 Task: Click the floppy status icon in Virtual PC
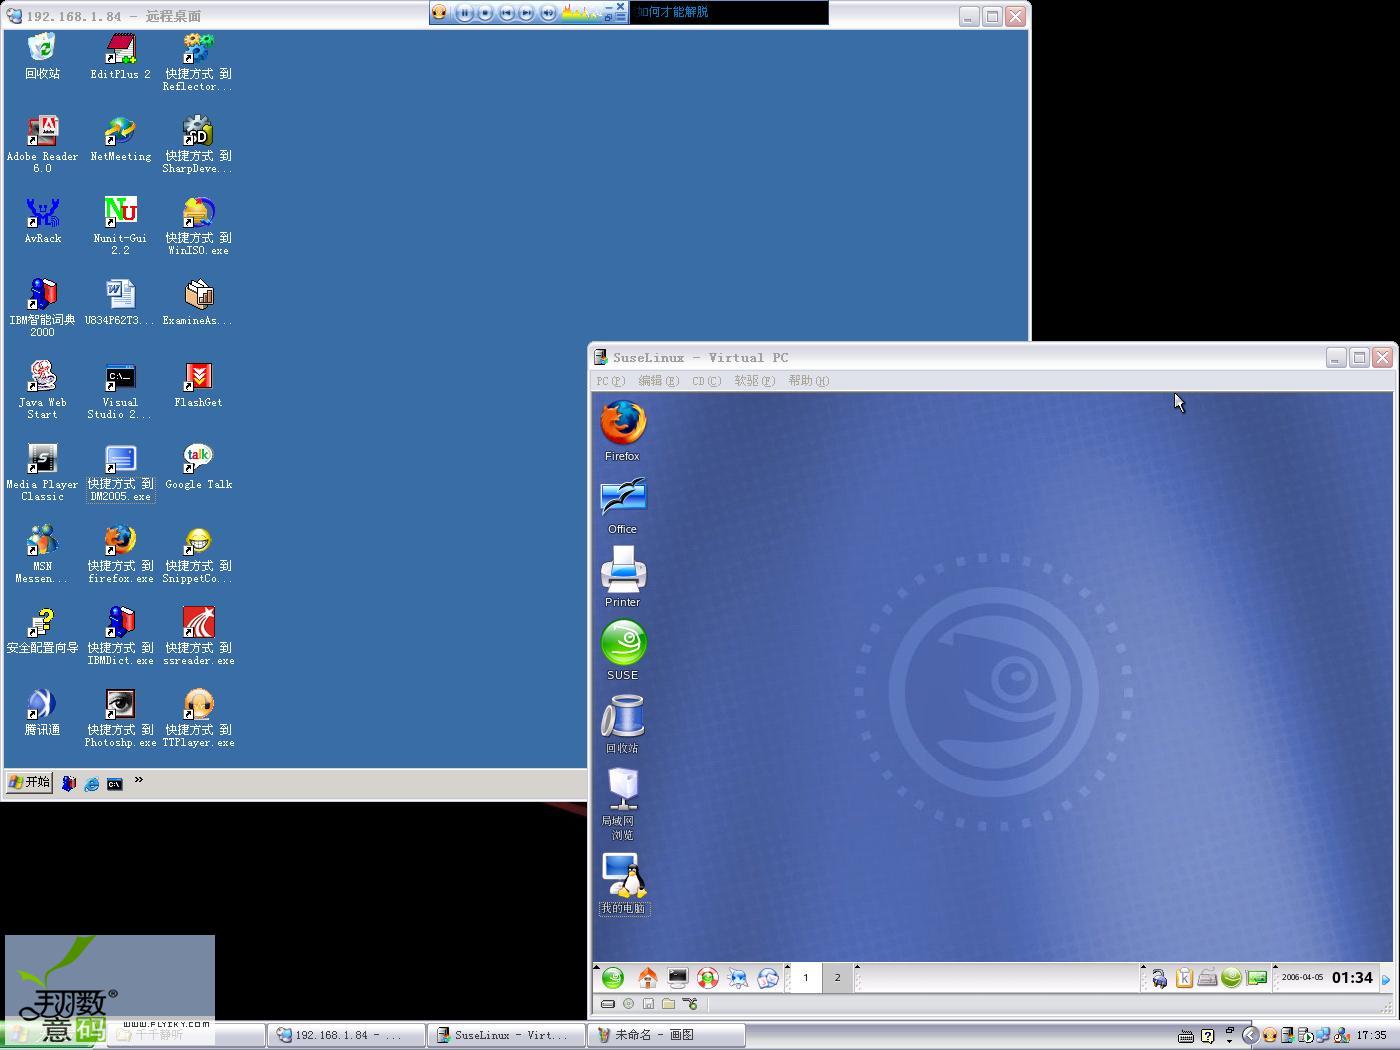[648, 1004]
